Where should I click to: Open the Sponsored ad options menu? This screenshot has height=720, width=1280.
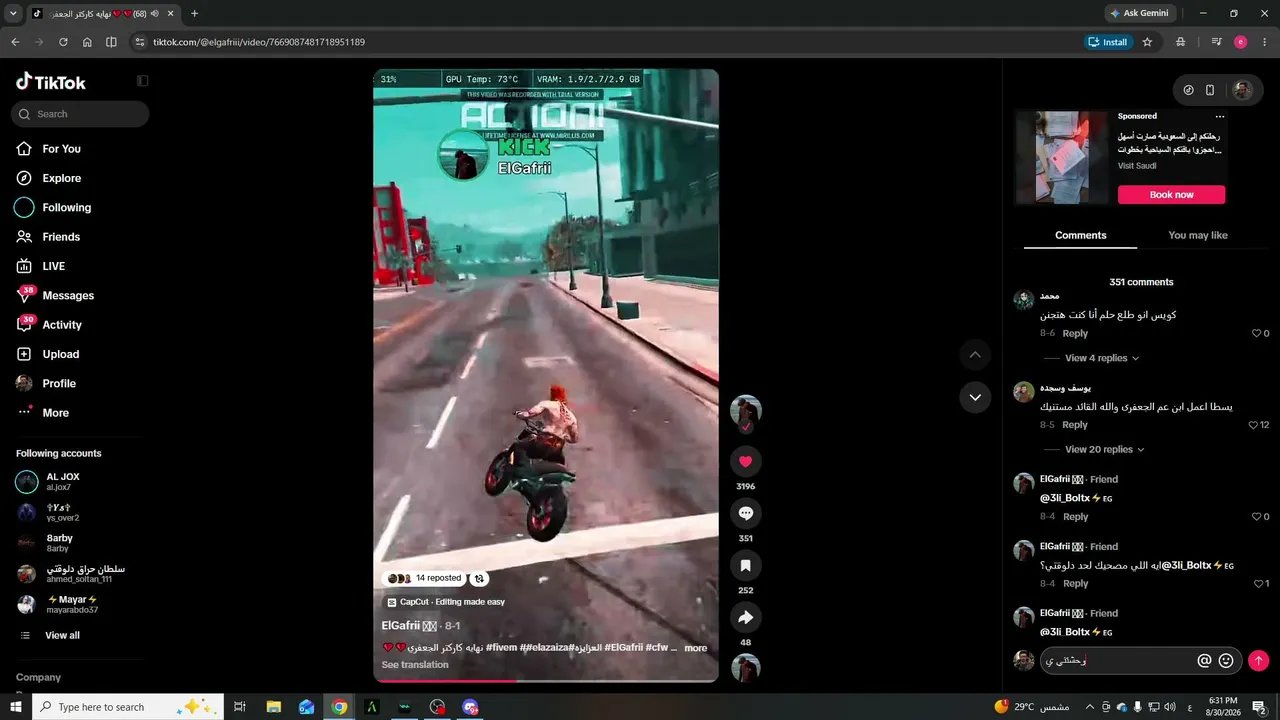[x=1219, y=117]
